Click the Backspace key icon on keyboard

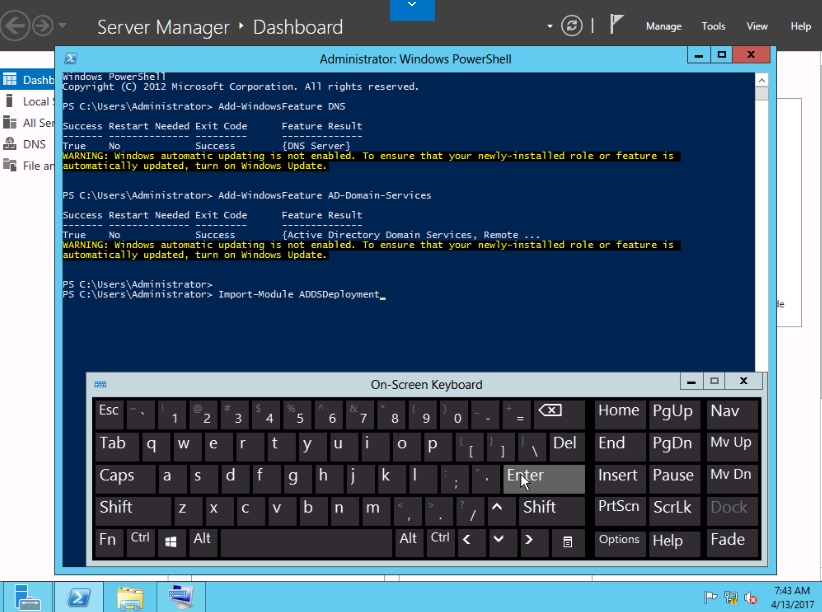(x=559, y=413)
